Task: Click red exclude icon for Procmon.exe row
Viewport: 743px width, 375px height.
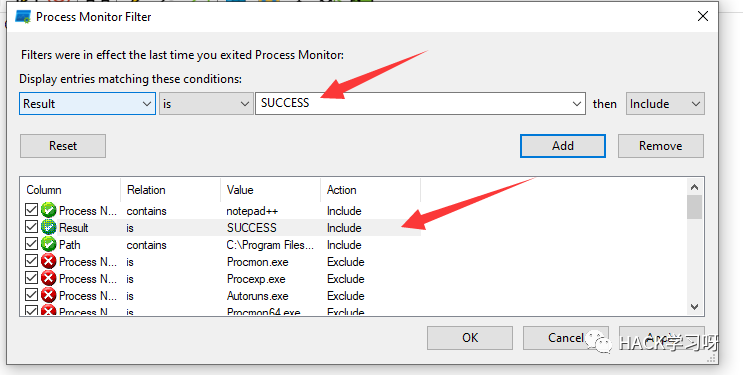Action: (x=48, y=261)
